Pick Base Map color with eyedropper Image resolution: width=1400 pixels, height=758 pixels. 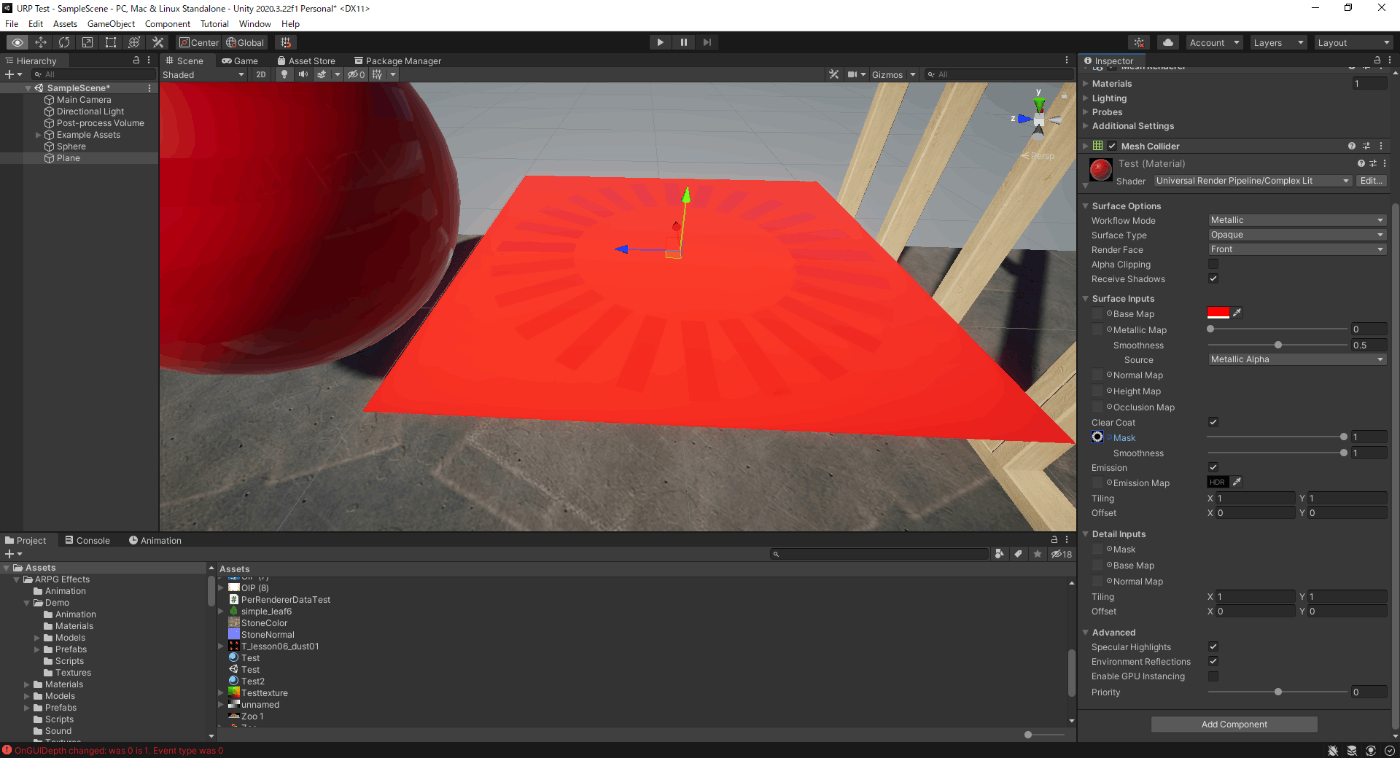coord(1237,314)
